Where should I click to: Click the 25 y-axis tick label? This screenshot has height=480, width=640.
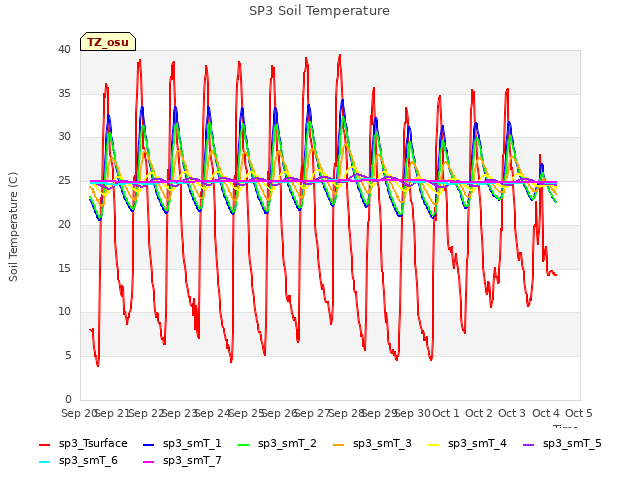click(x=64, y=180)
